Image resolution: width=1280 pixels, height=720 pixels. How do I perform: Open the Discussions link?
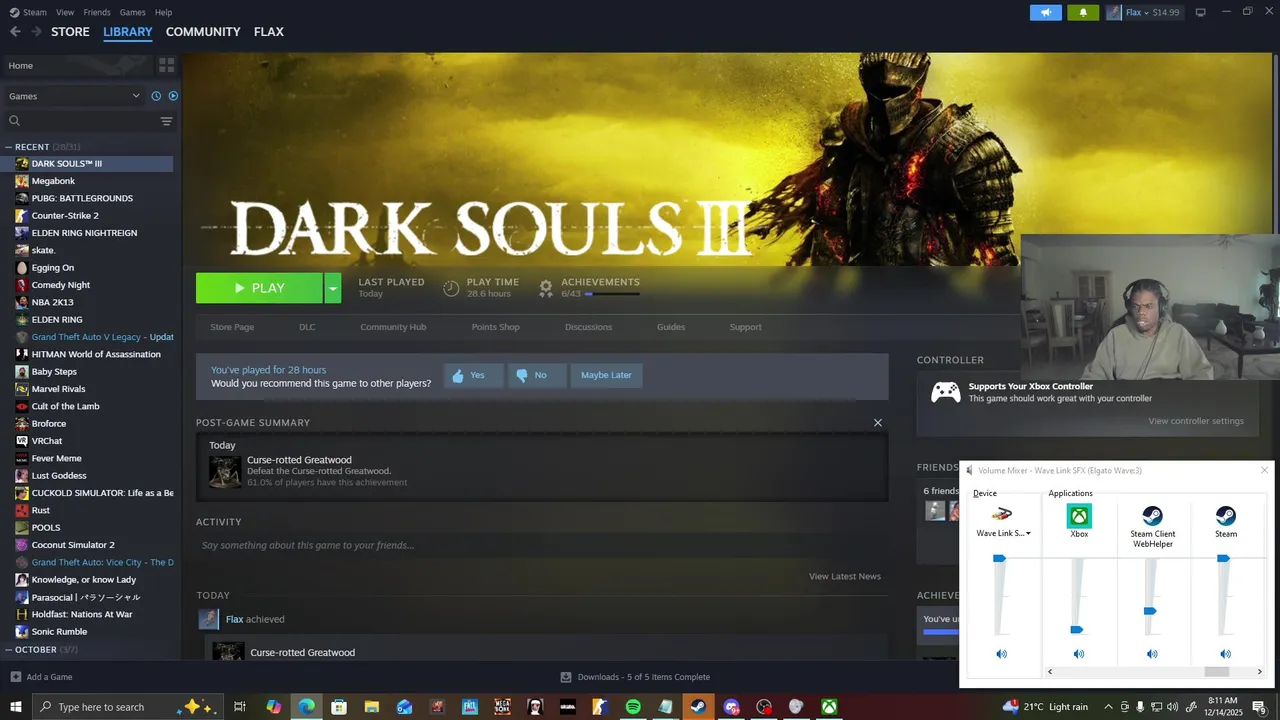(x=588, y=327)
